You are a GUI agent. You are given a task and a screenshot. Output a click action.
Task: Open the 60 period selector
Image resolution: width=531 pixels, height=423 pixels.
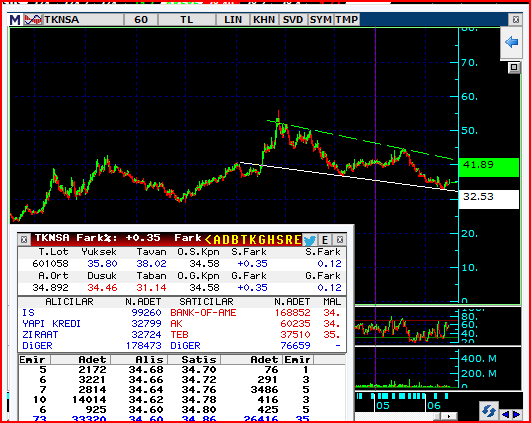point(141,20)
